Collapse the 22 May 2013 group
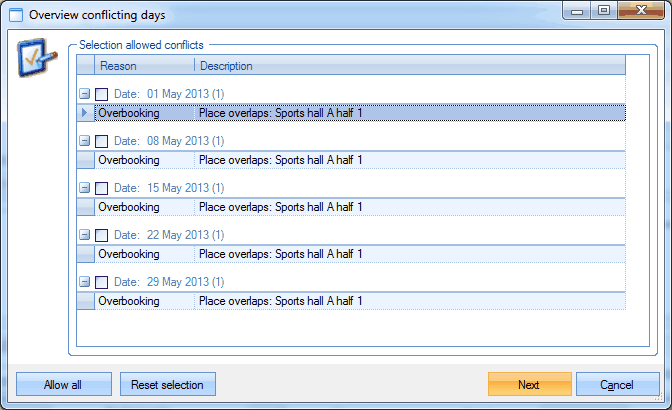The height and width of the screenshot is (410, 672). (85, 235)
